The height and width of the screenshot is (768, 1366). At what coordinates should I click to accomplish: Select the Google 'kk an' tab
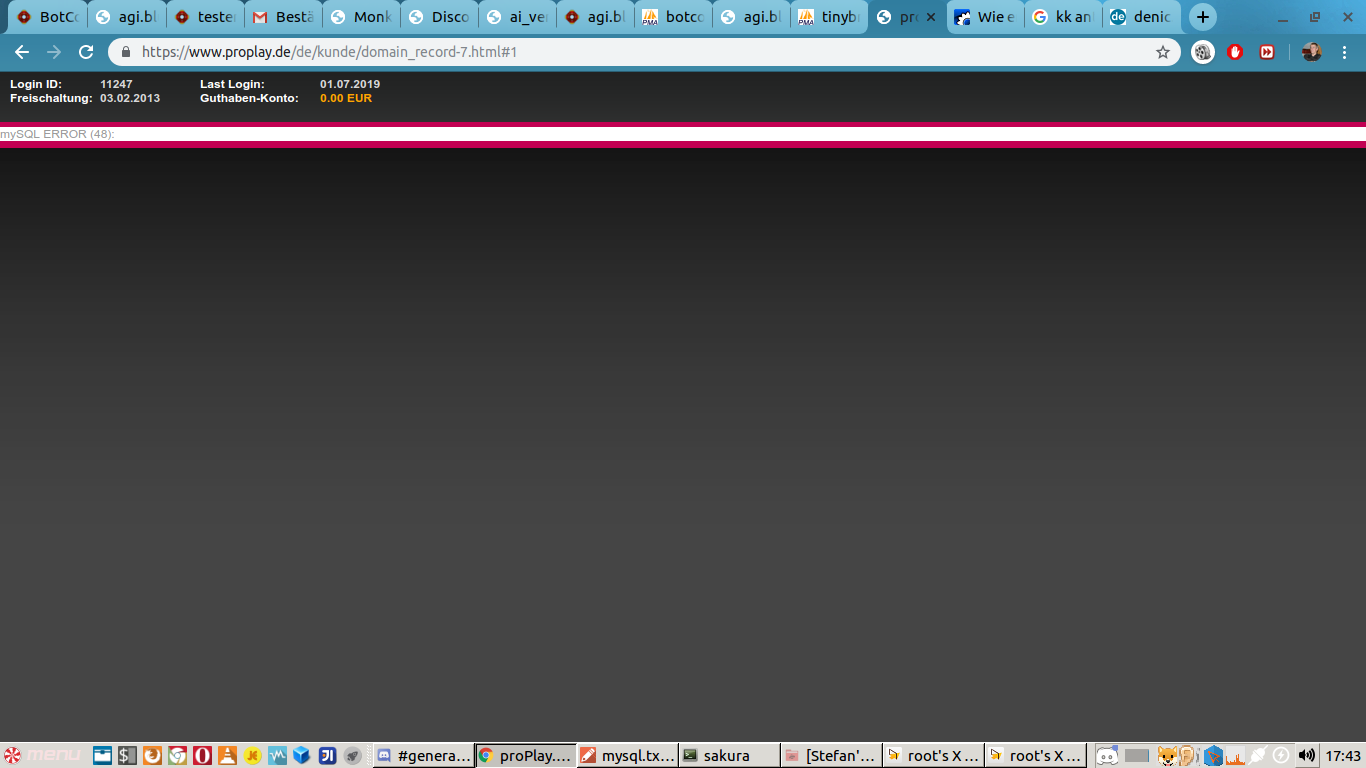pyautogui.click(x=1063, y=17)
